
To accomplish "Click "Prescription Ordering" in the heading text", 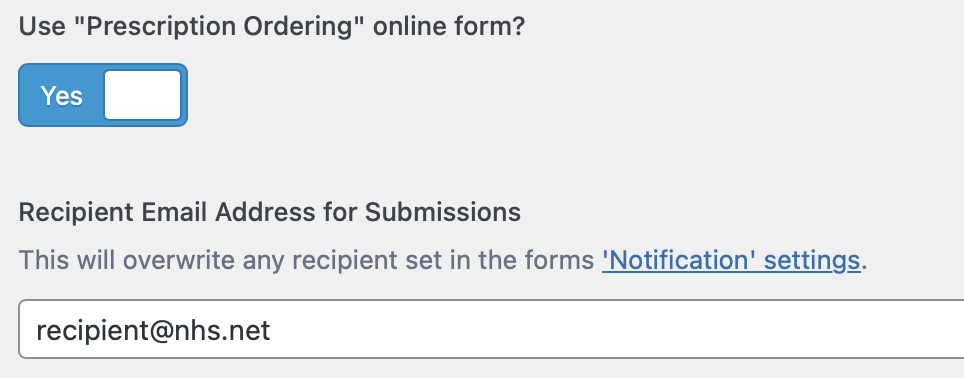I will 222,27.
